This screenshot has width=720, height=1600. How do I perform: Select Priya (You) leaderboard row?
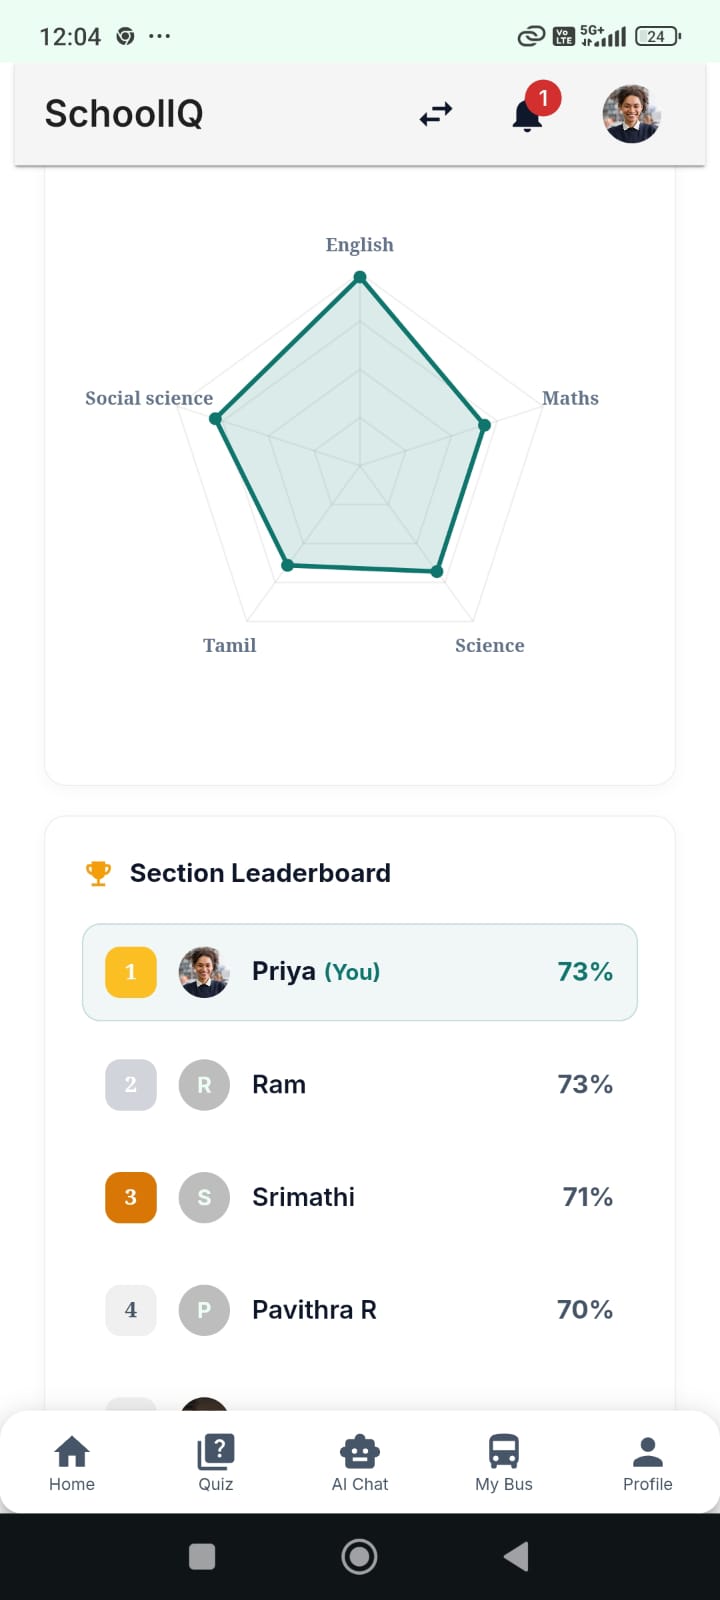tap(360, 972)
